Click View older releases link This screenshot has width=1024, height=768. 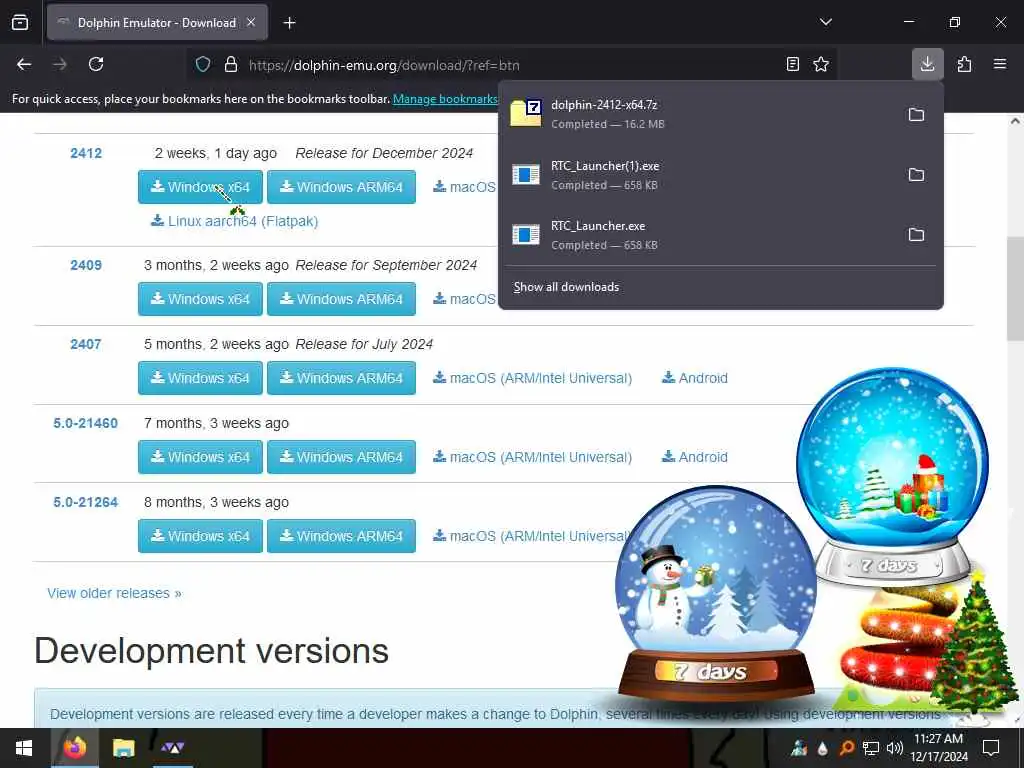pos(114,594)
